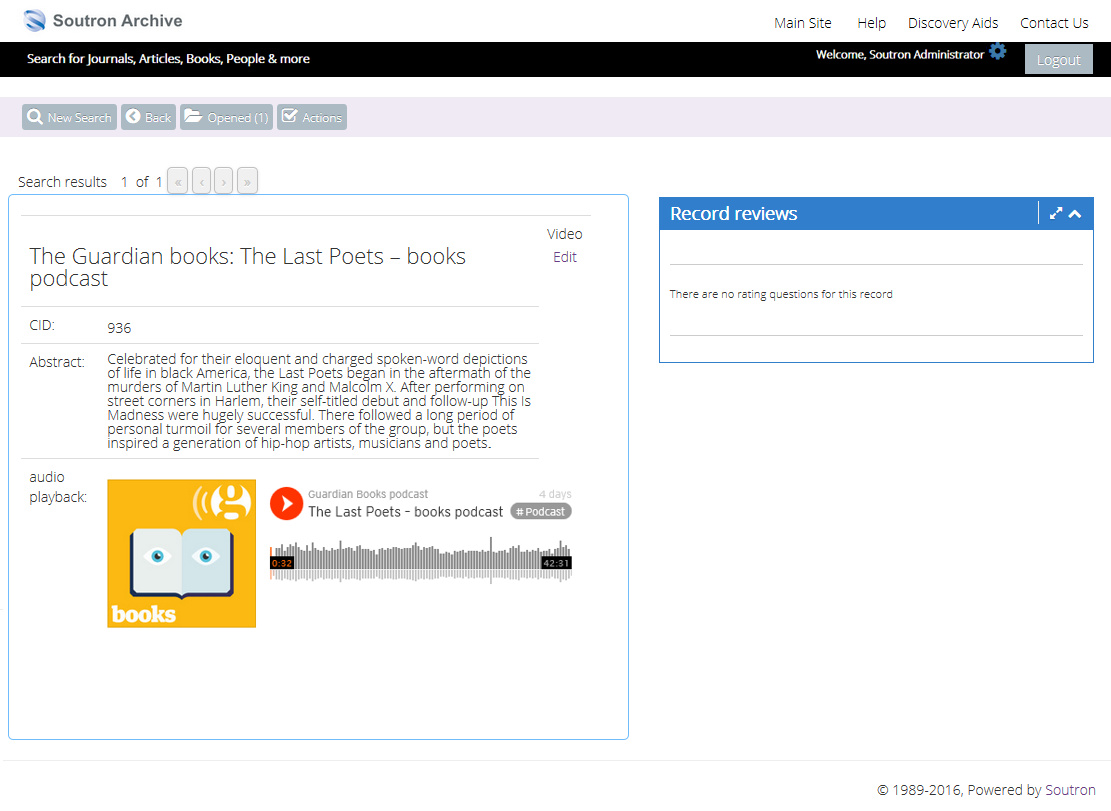Go Back to the previous page
Viewport: 1111px width, 811px height.
click(x=148, y=118)
